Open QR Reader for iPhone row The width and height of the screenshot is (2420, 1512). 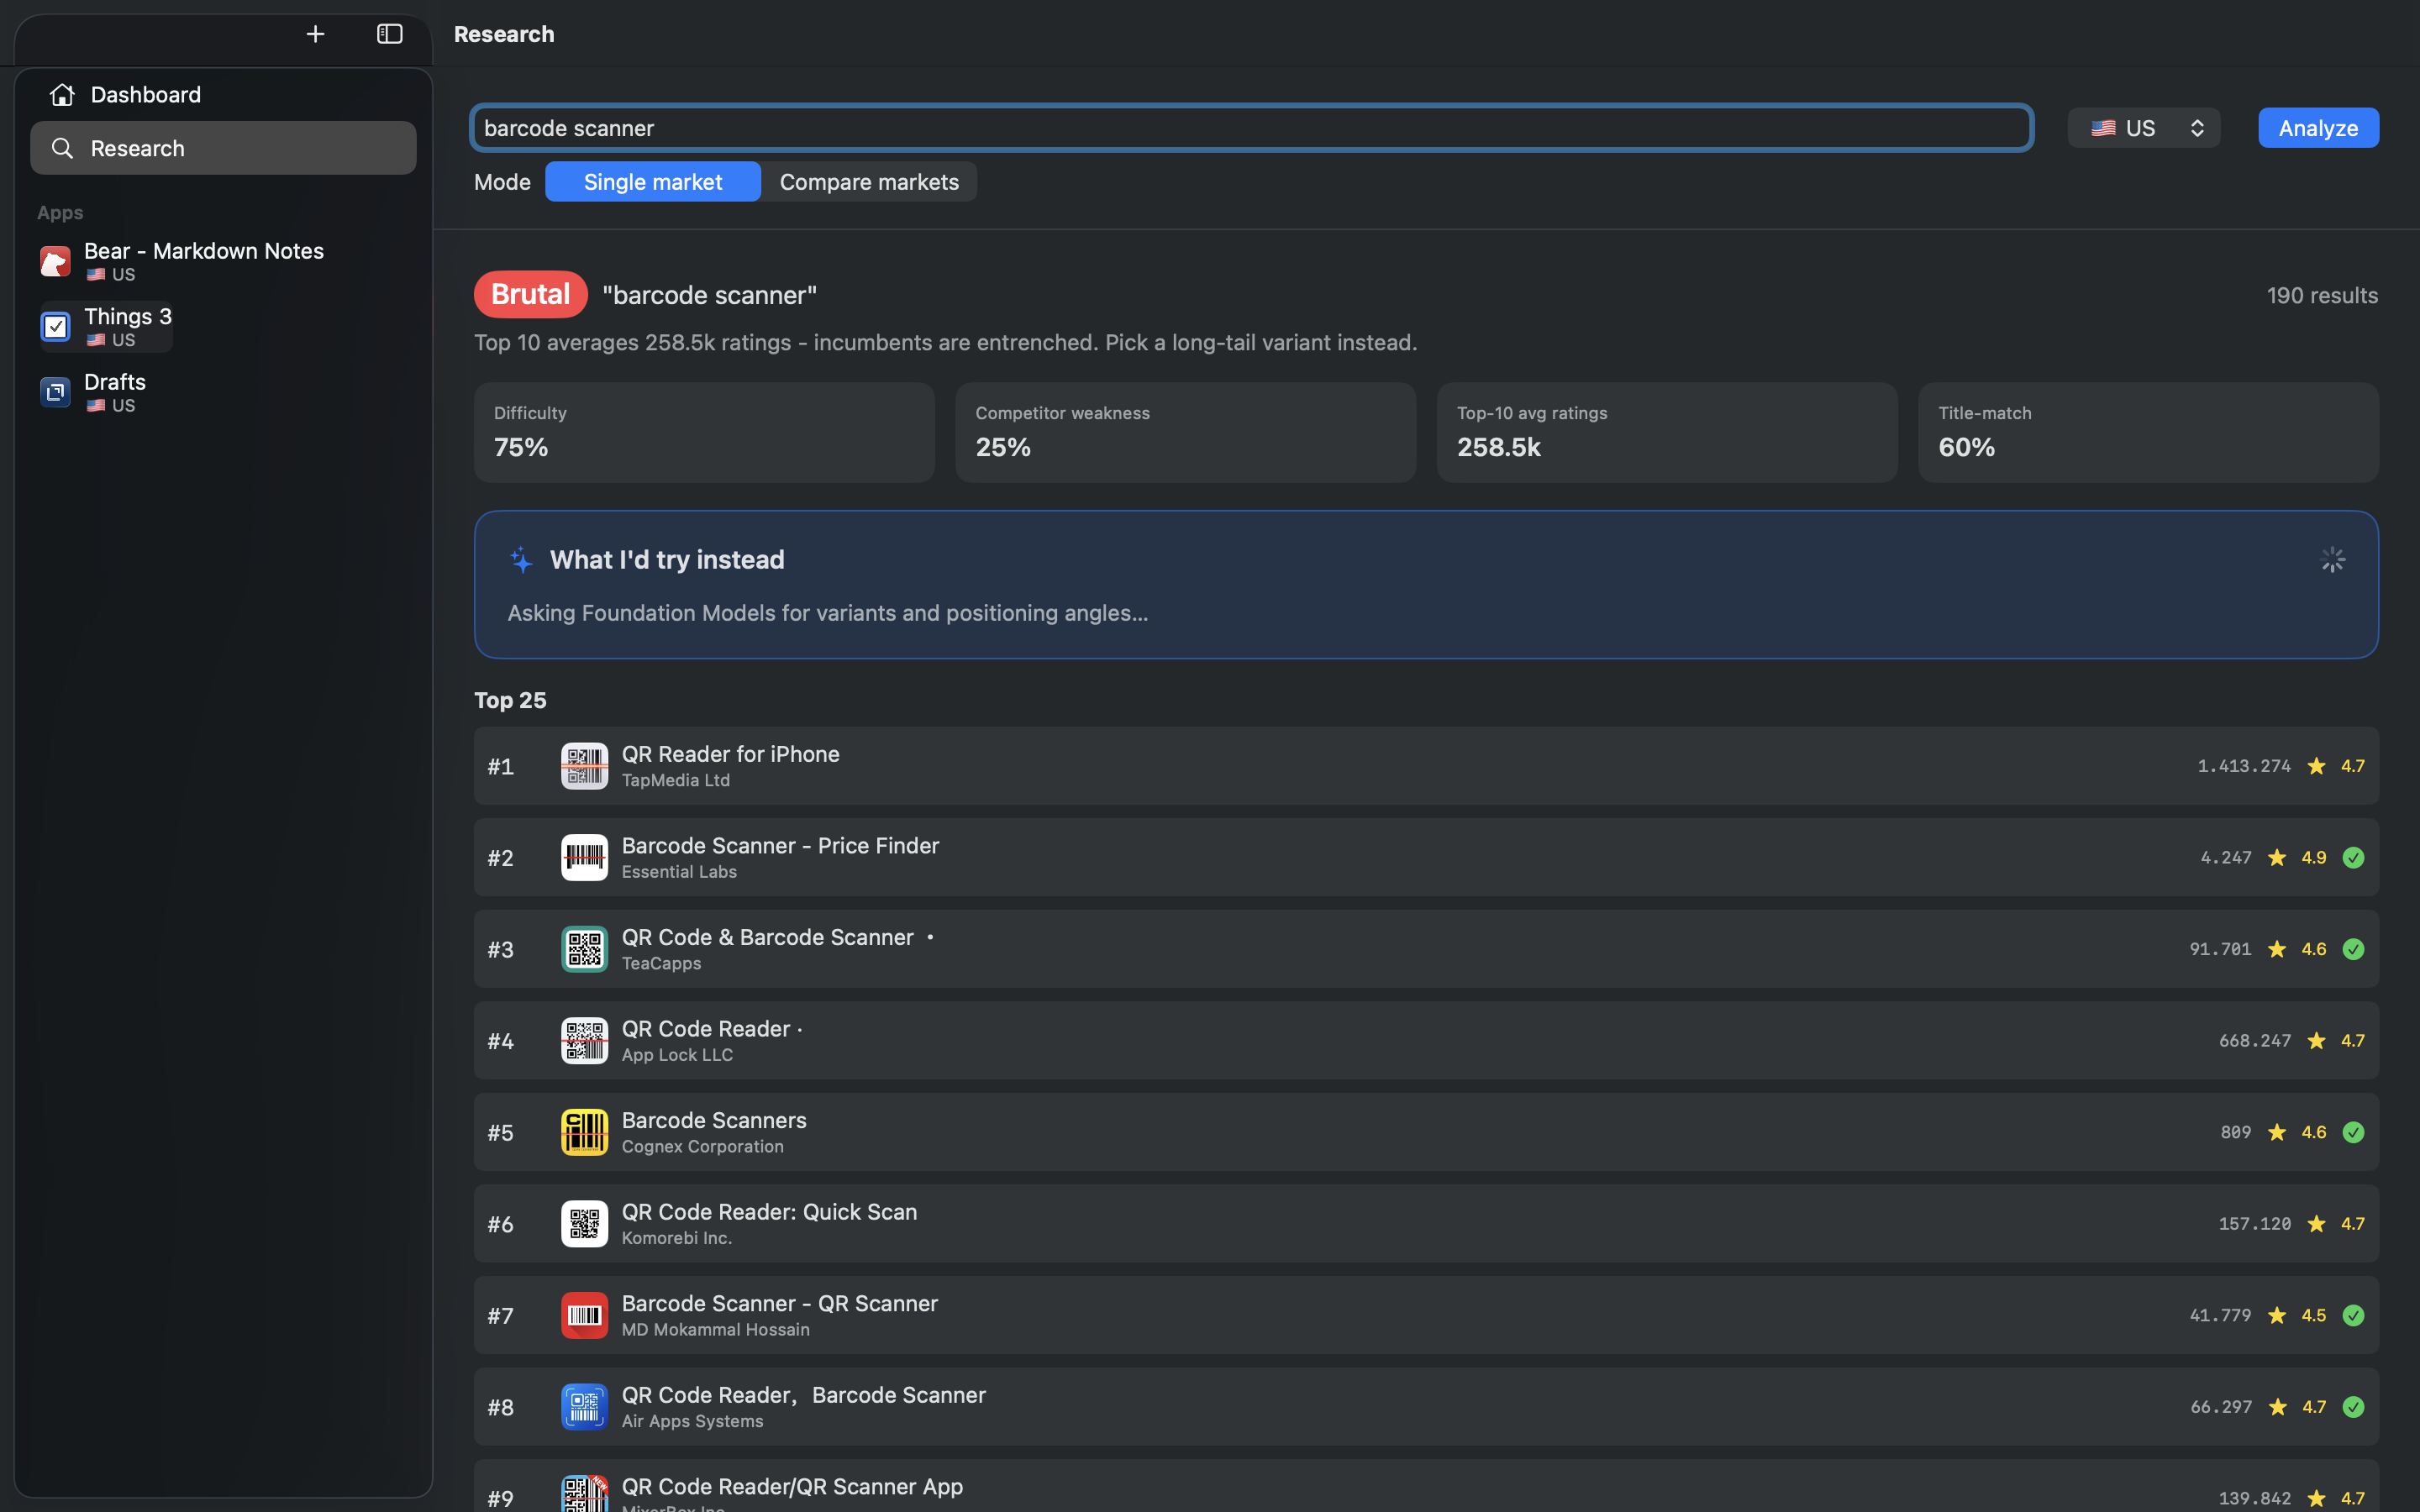[1426, 766]
